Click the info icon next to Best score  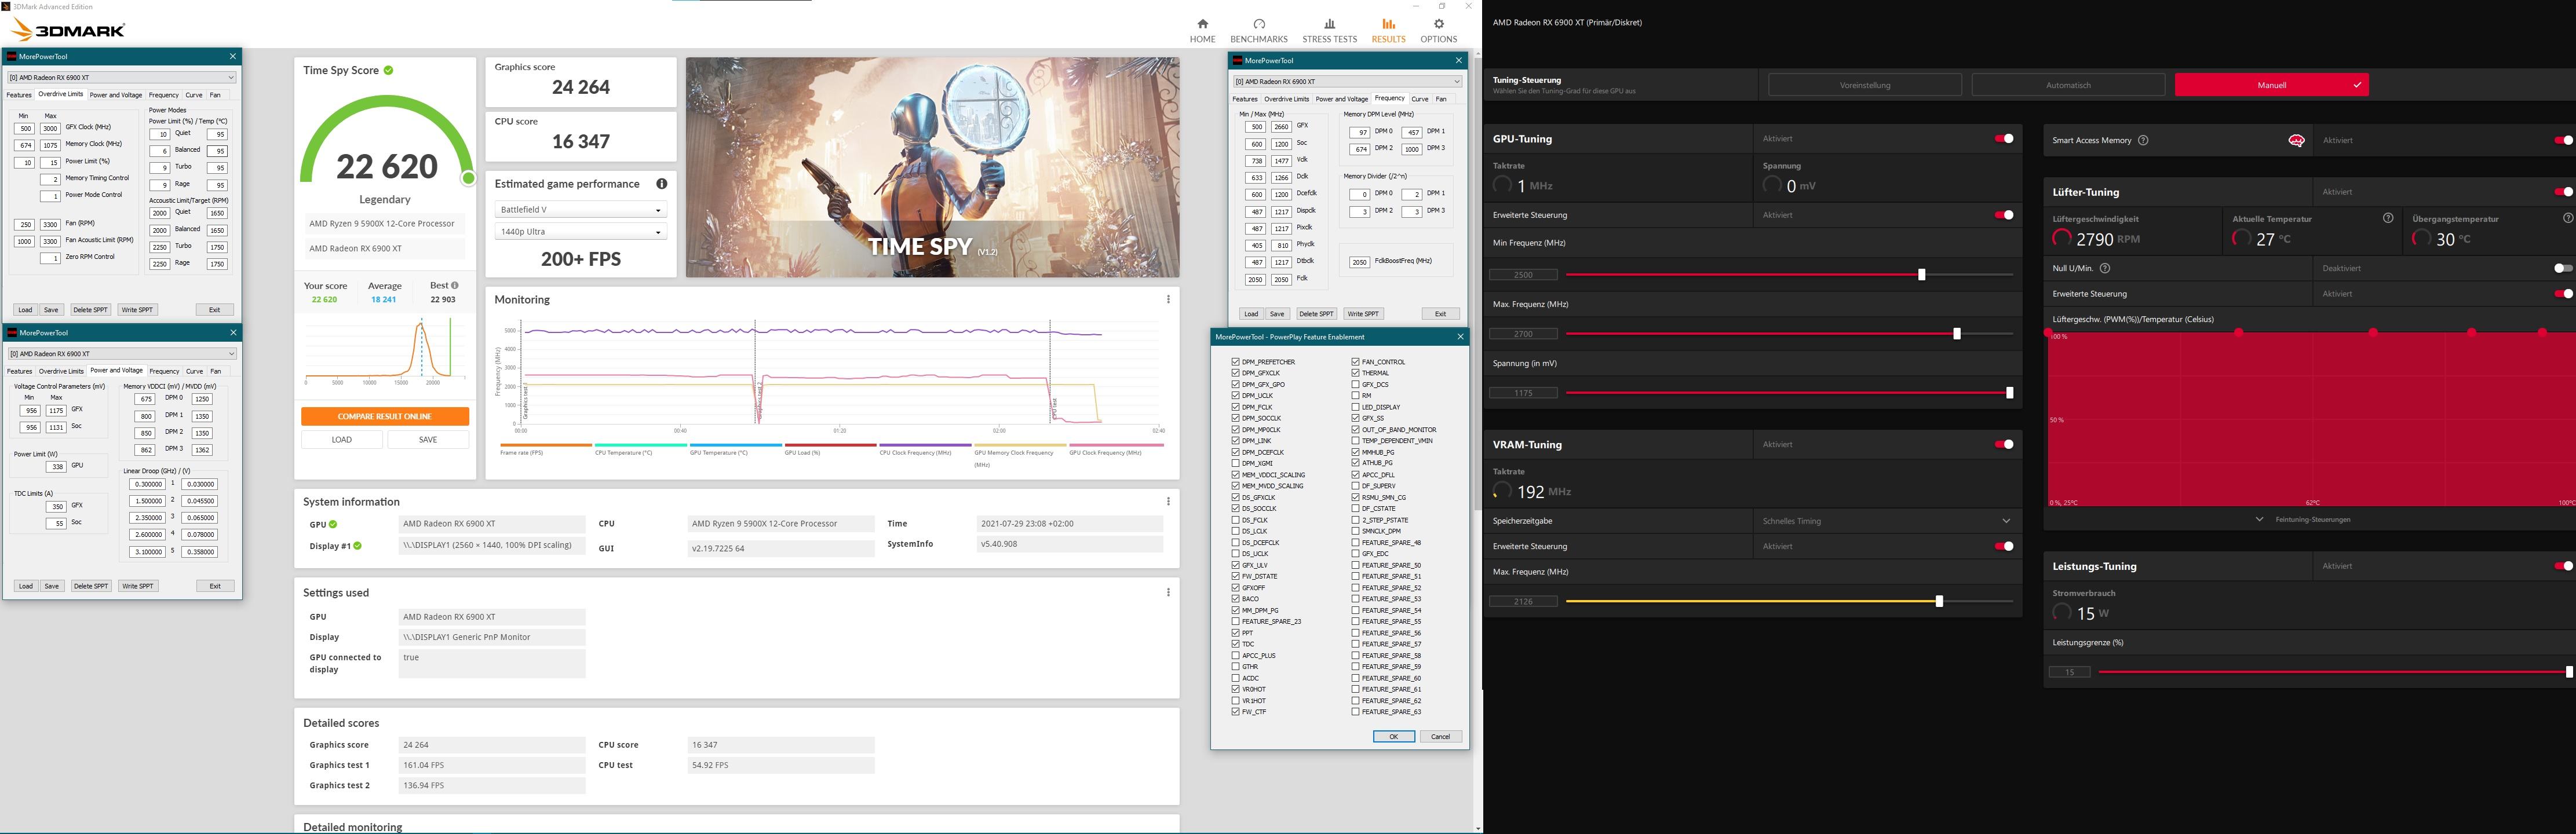coord(454,285)
